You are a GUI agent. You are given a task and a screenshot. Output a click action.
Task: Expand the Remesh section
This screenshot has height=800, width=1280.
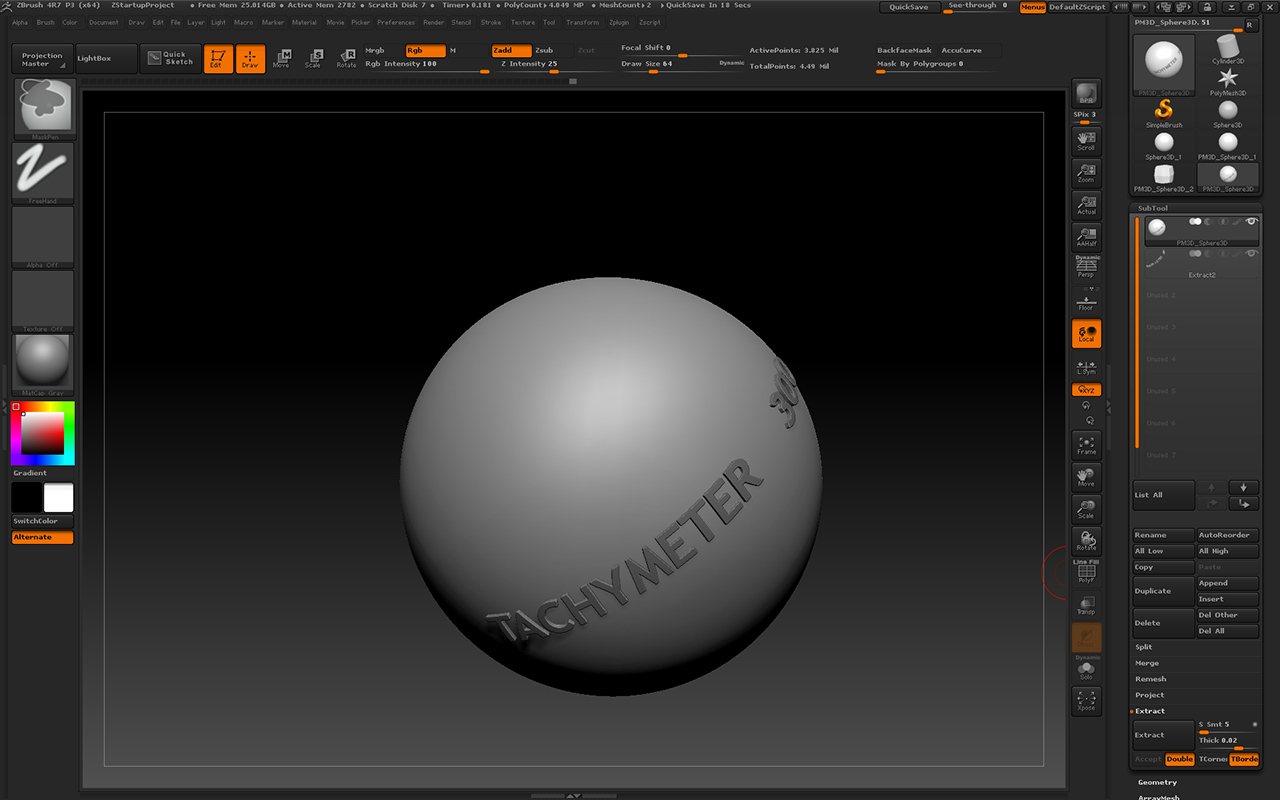1150,679
